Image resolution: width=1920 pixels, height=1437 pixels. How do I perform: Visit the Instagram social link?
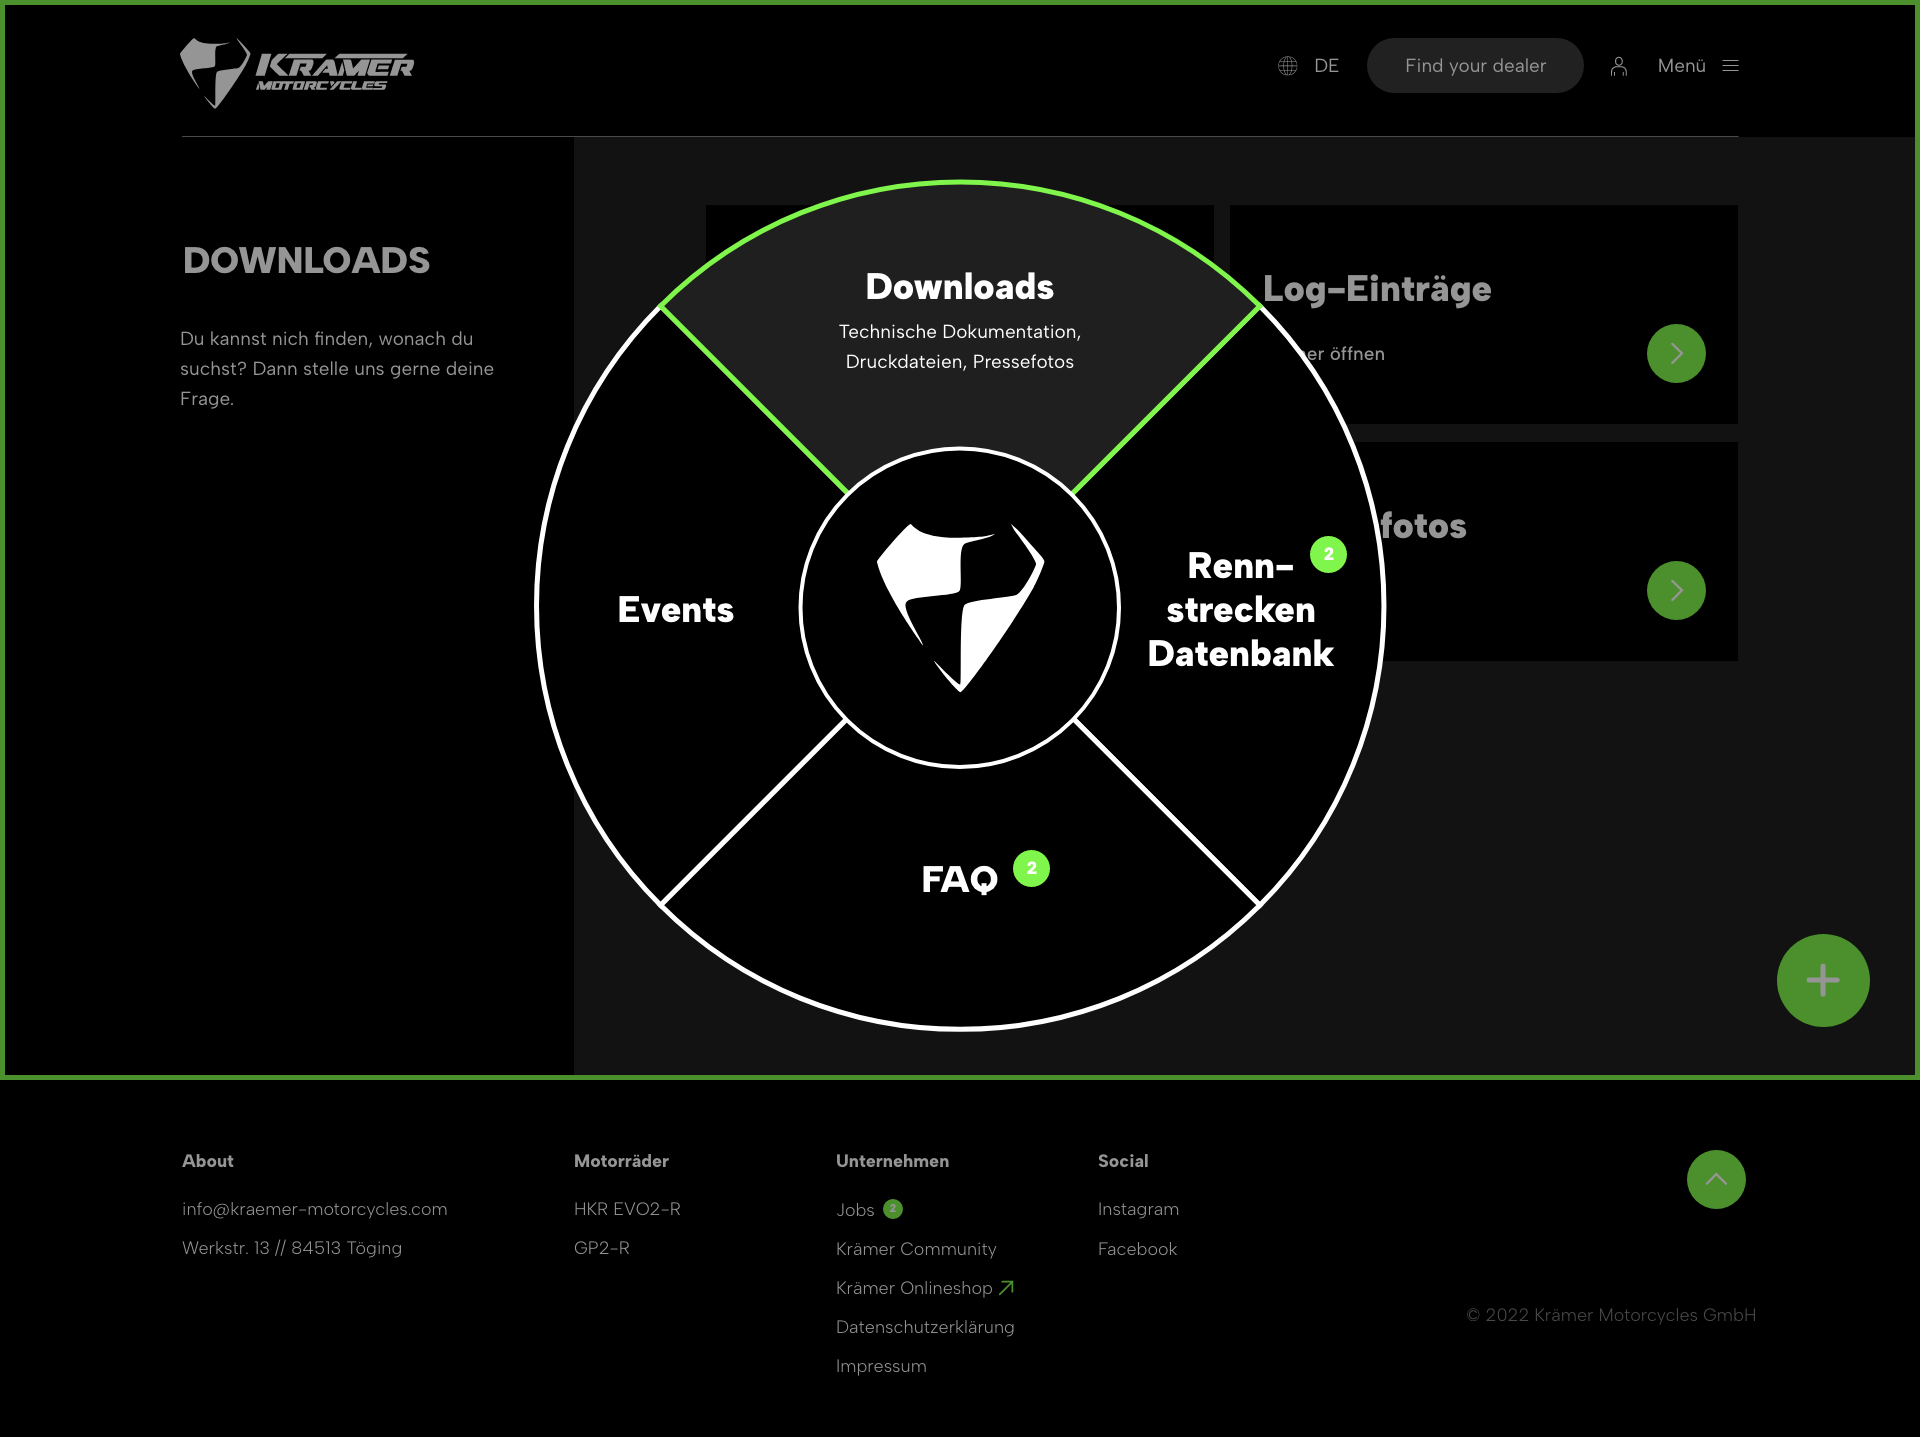click(x=1138, y=1209)
